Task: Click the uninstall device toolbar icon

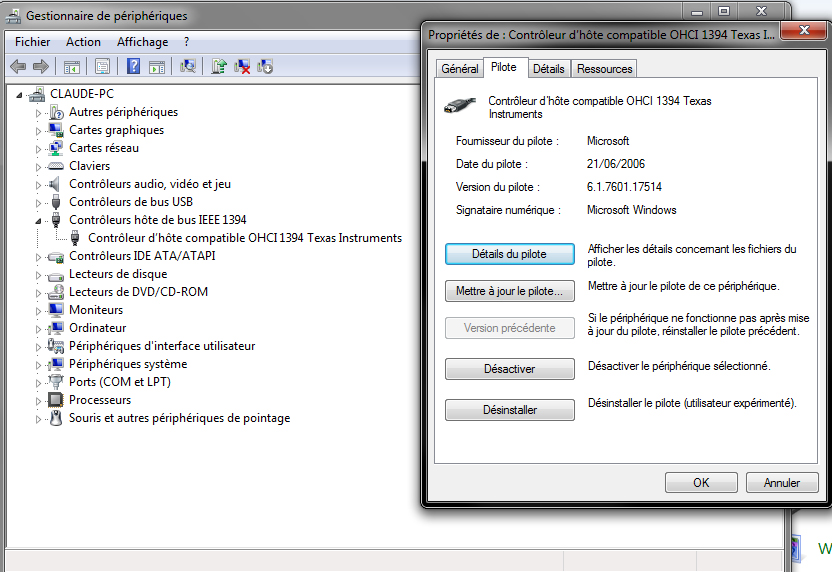Action: tap(242, 67)
